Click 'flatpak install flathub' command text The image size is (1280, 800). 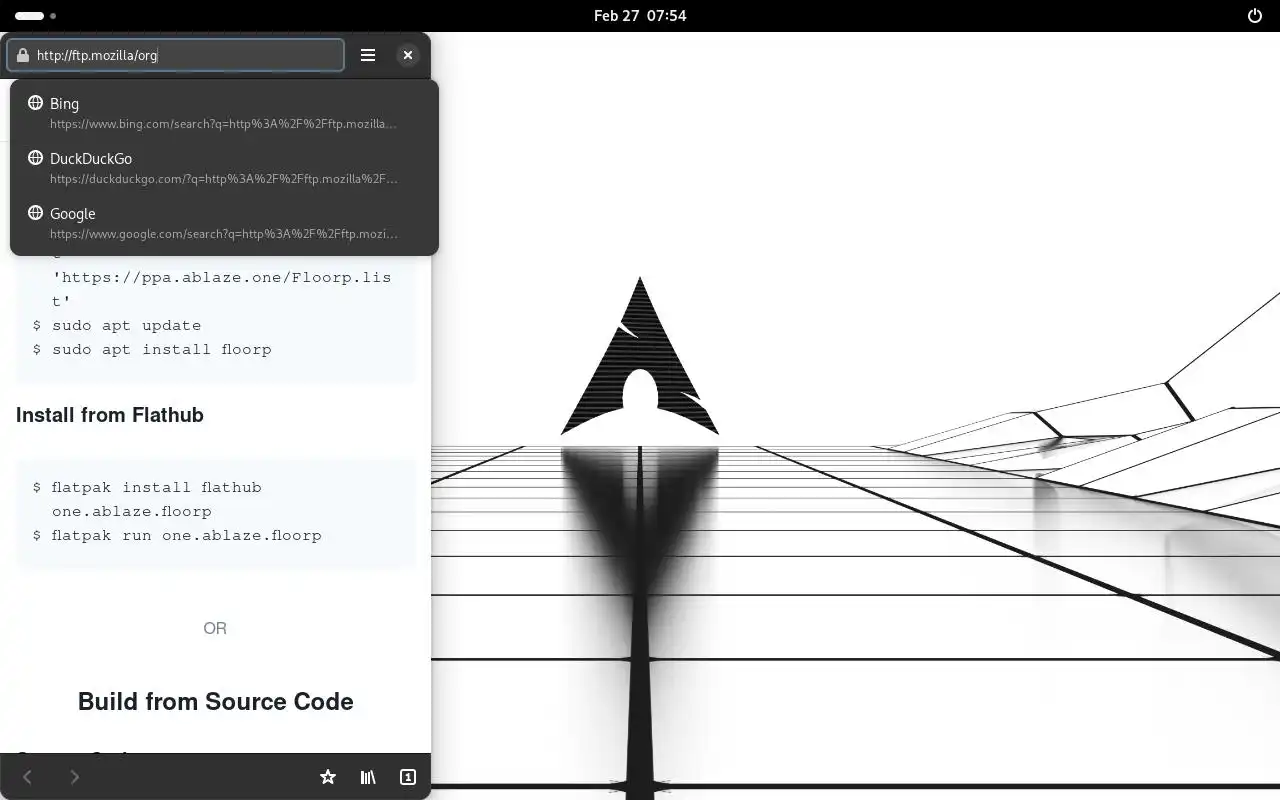(x=157, y=487)
